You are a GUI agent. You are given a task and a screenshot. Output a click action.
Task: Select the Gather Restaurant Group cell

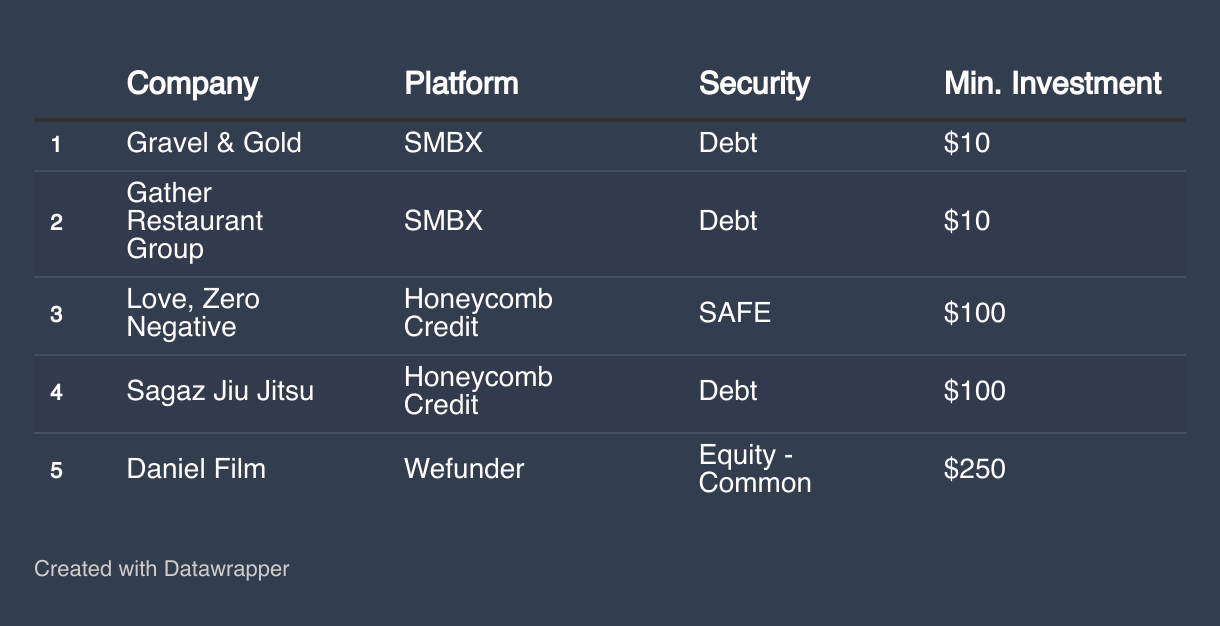click(194, 221)
